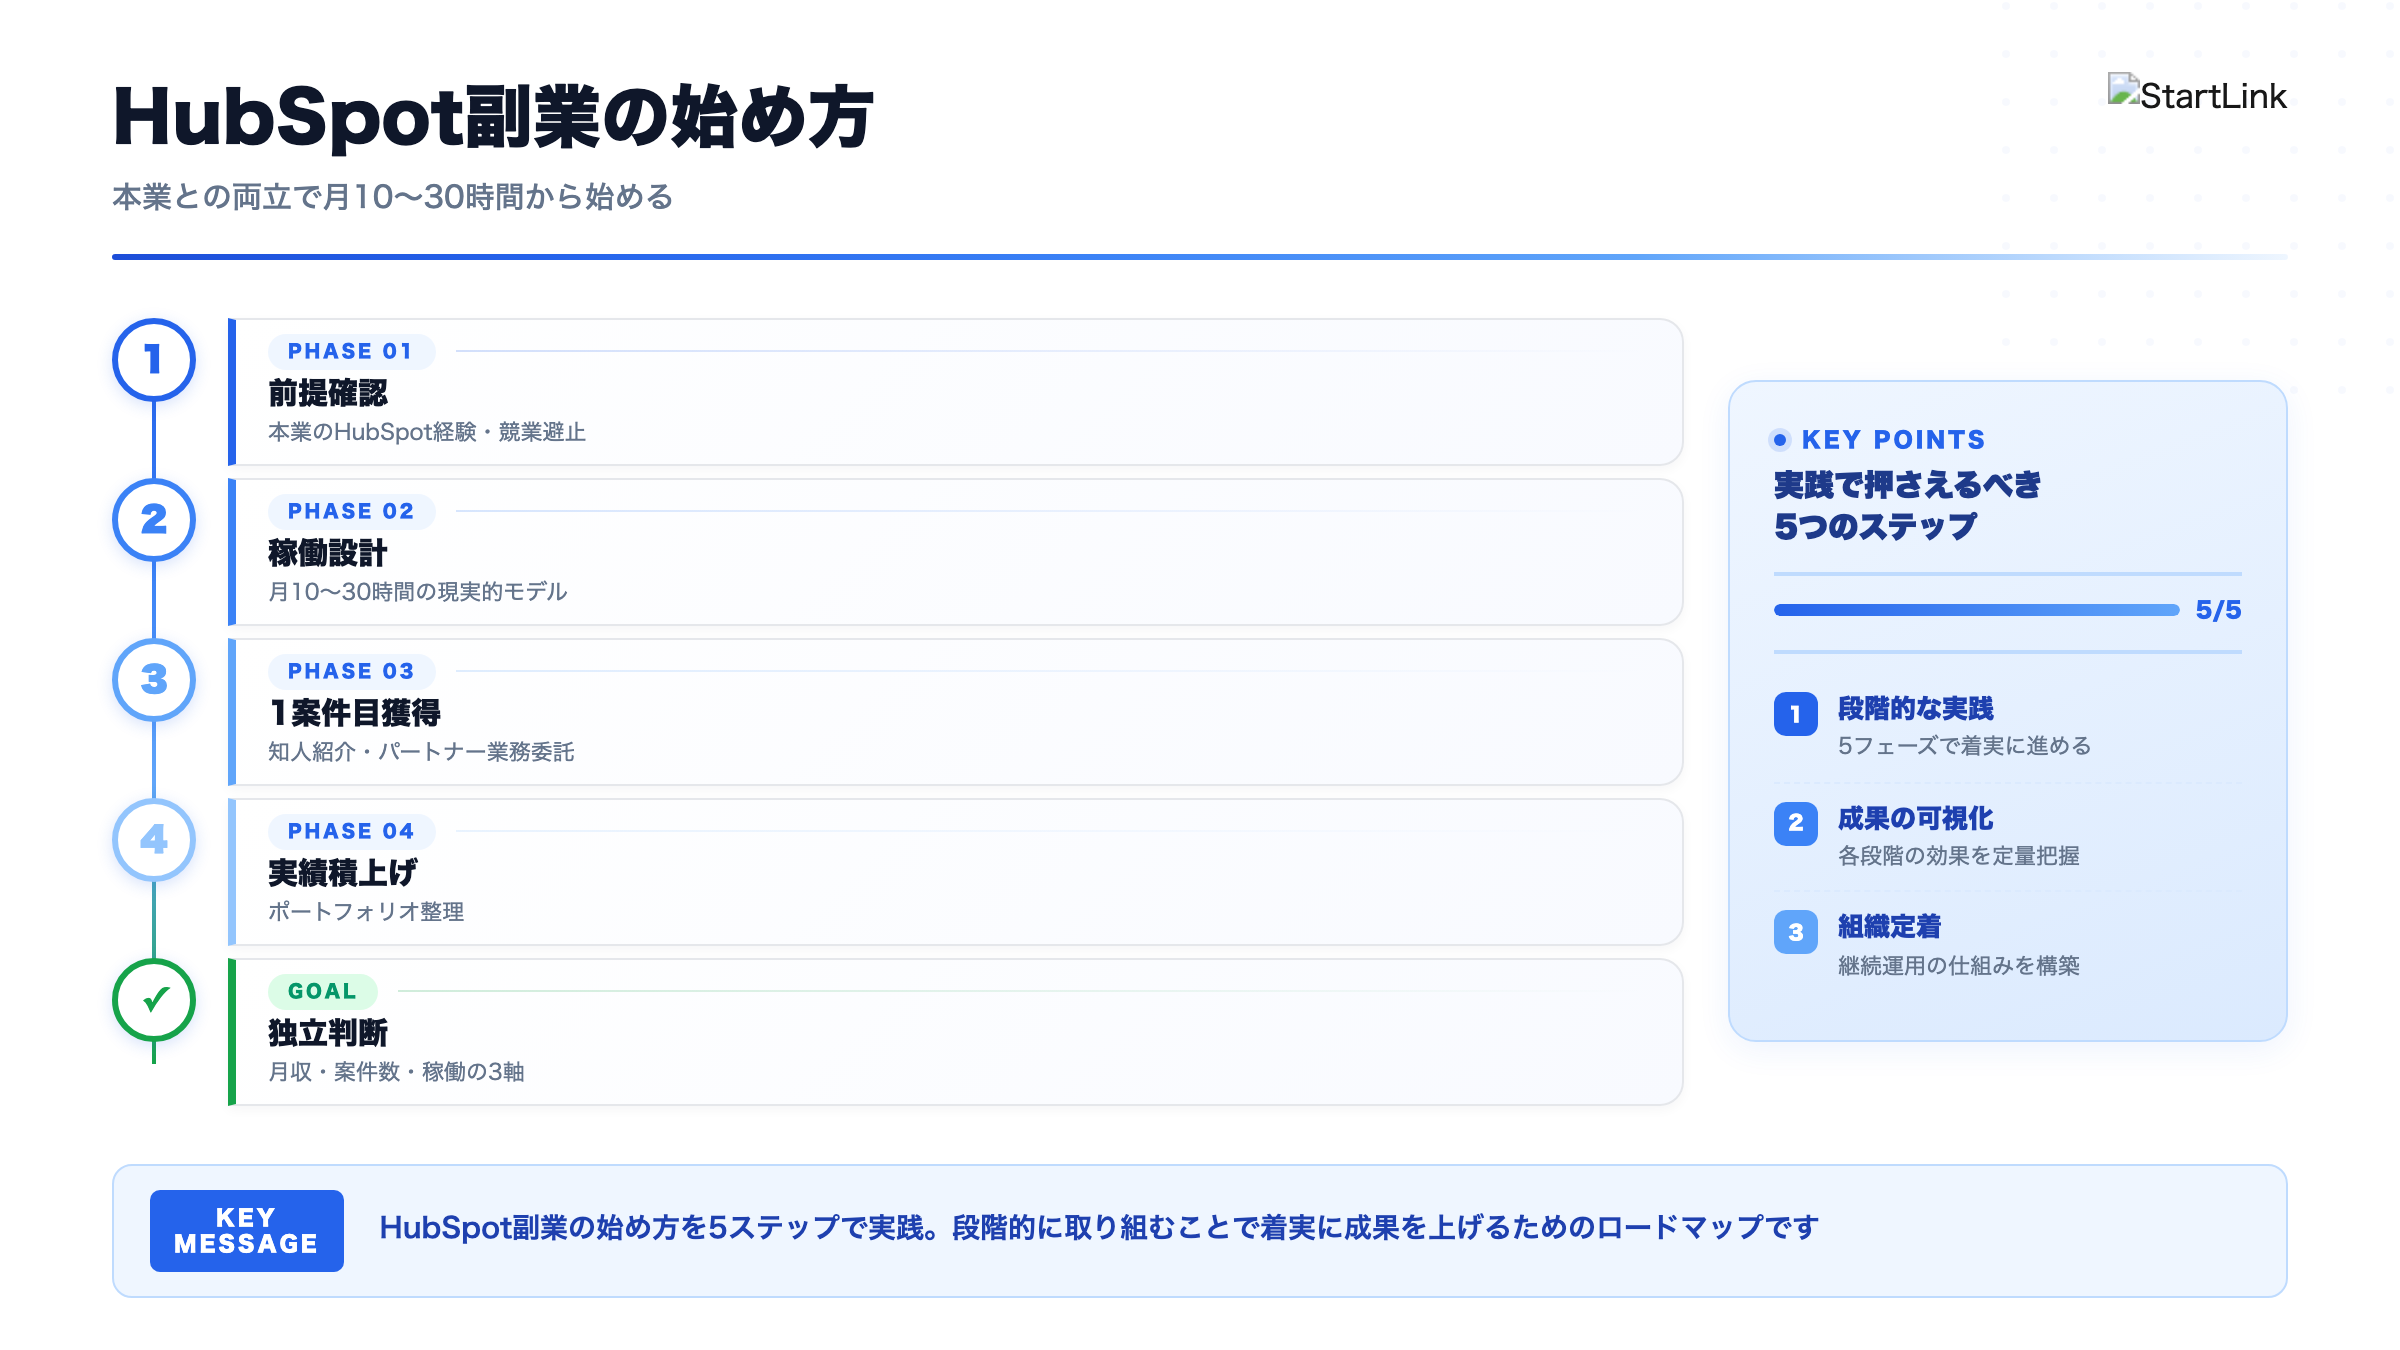Click subtitle 本業との両立で月10〜30時間から始める

click(x=393, y=197)
